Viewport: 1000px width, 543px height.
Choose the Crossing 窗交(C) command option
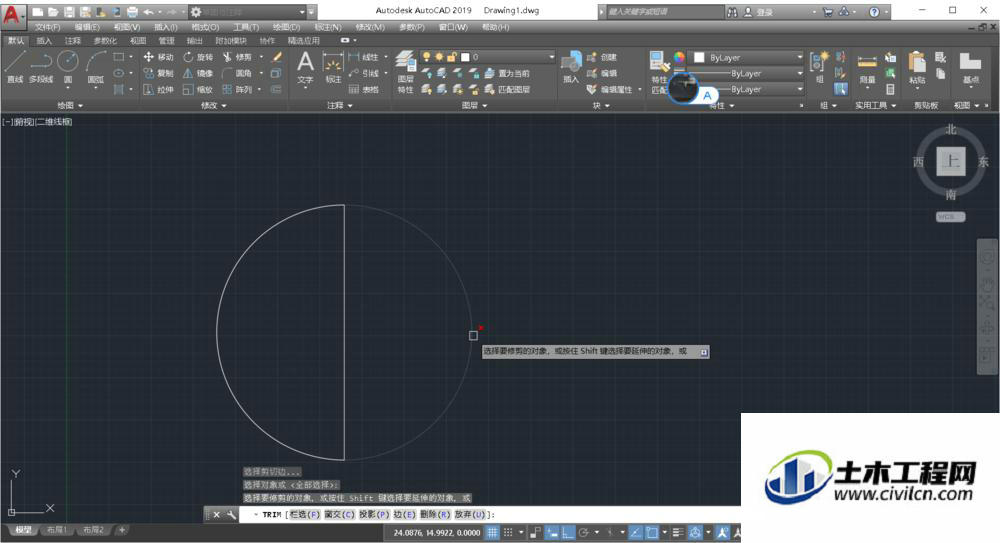click(339, 514)
